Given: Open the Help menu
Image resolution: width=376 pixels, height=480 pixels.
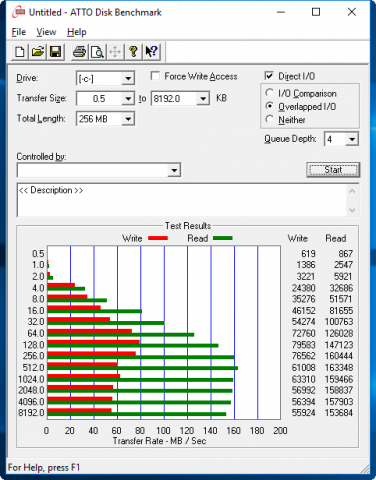Looking at the screenshot, I should tap(77, 32).
